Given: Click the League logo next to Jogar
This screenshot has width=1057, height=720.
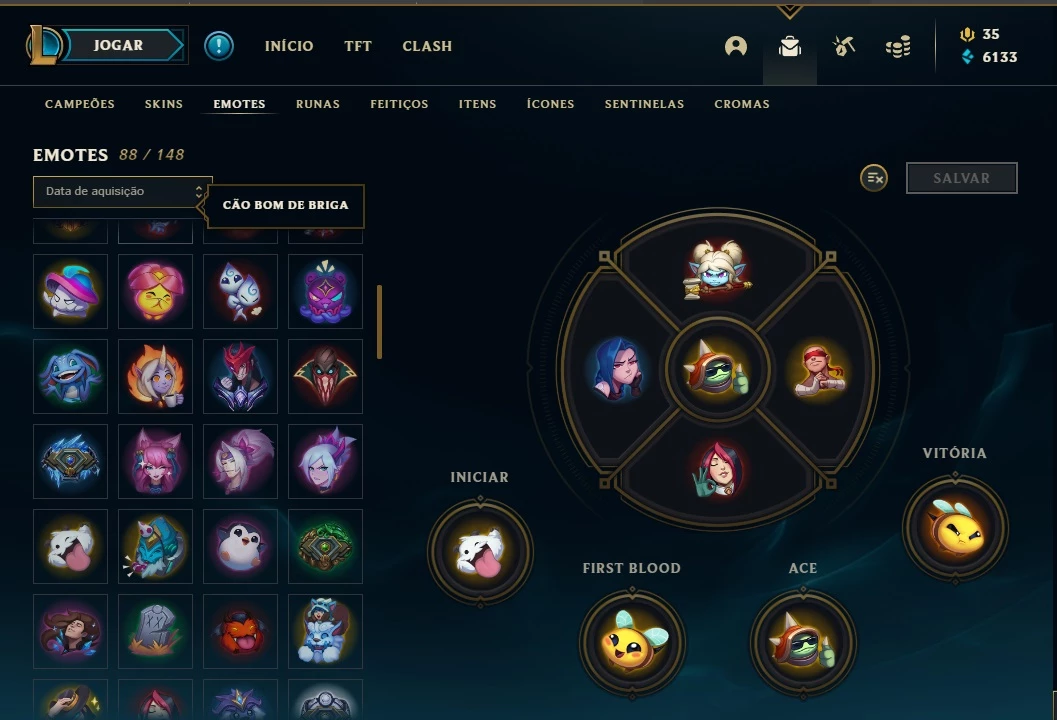Looking at the screenshot, I should [44, 45].
